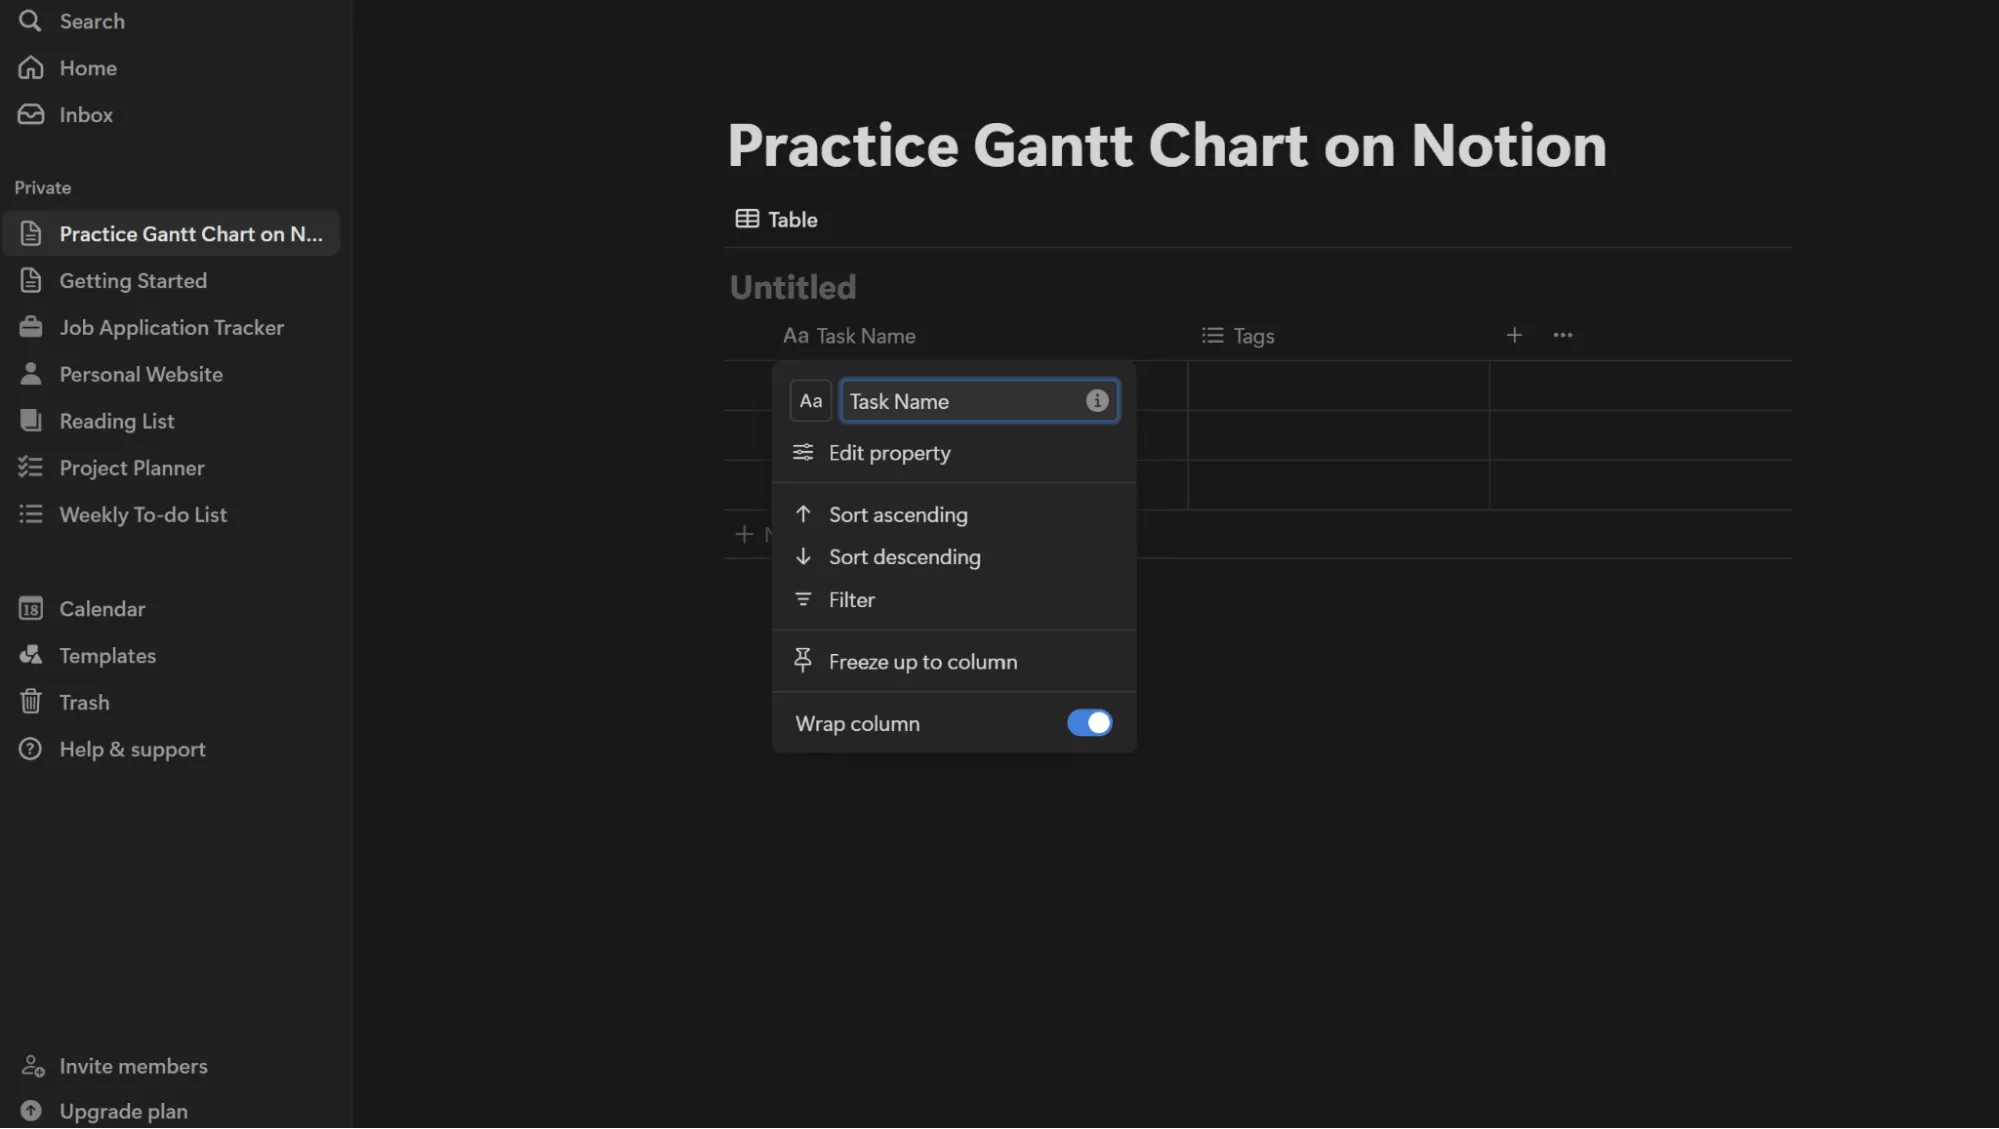Go to Home text link
1999x1129 pixels.
(x=88, y=68)
